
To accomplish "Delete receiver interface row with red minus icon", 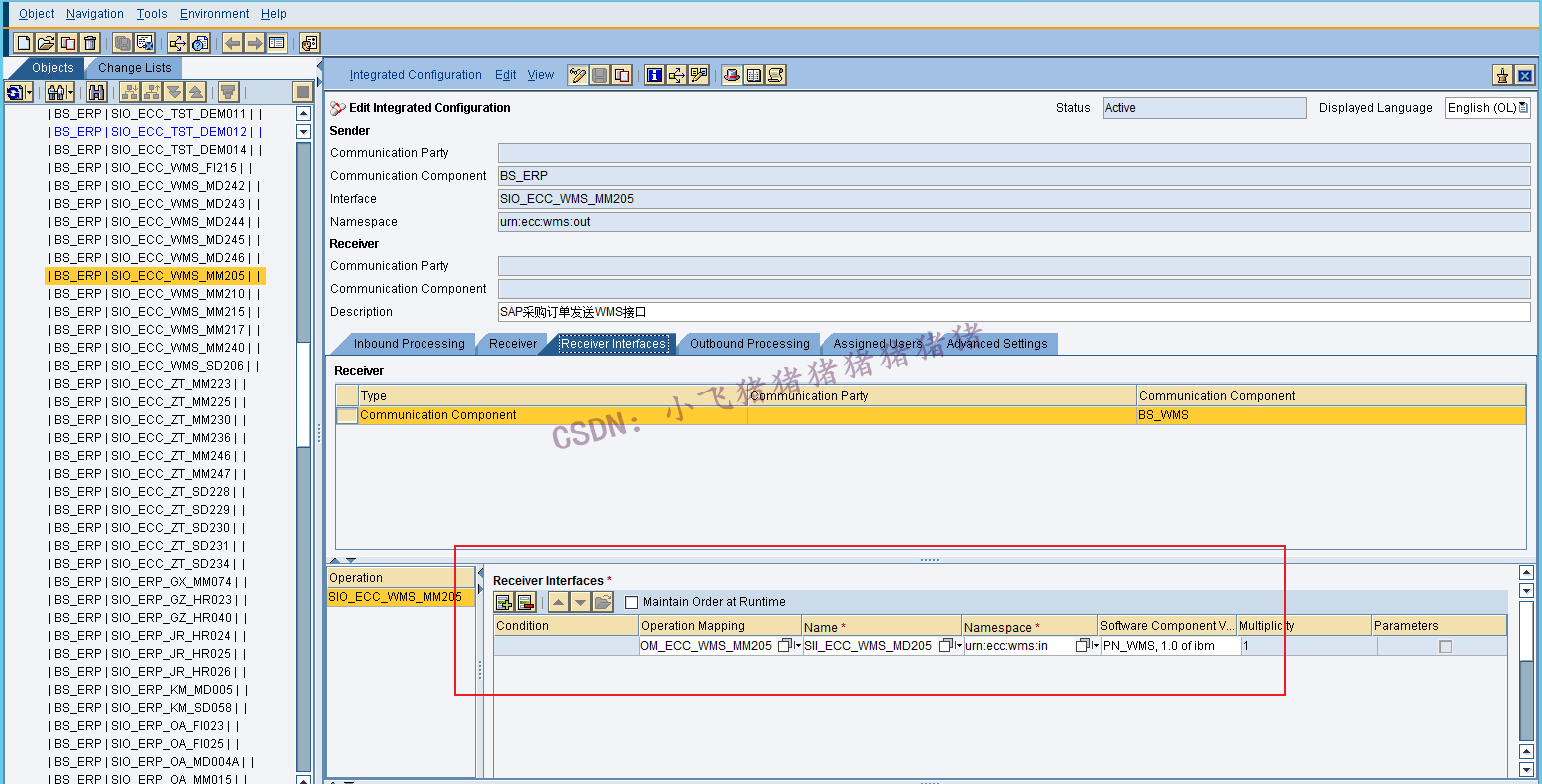I will pos(526,602).
